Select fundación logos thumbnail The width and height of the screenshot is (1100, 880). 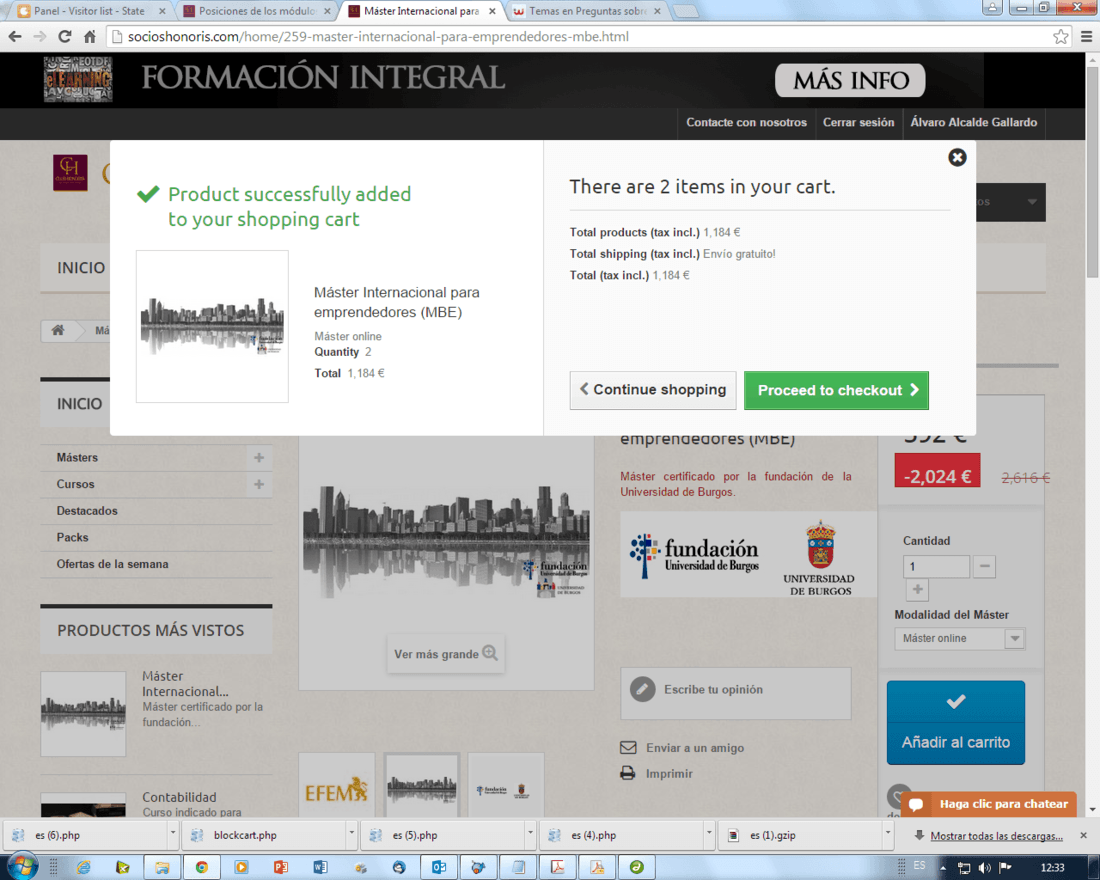[506, 786]
